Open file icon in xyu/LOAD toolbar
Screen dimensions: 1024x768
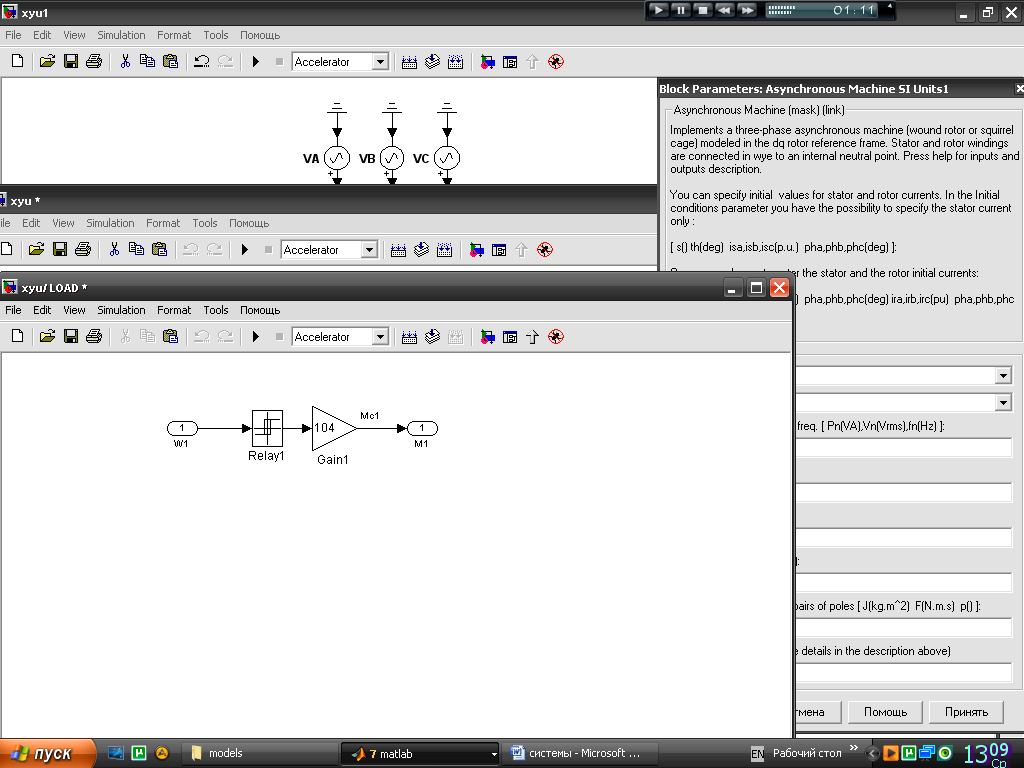47,336
